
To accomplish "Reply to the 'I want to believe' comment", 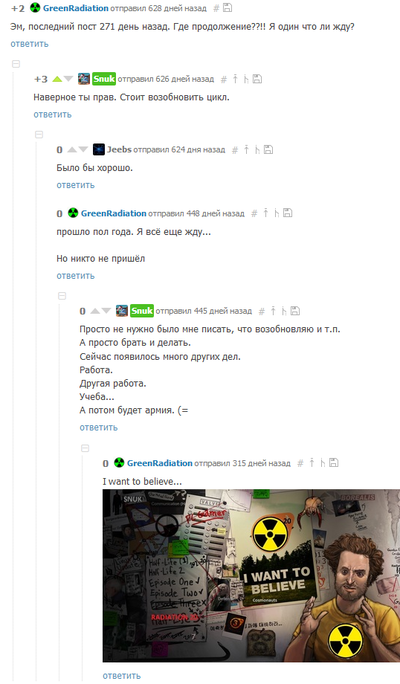I will pyautogui.click(x=122, y=676).
